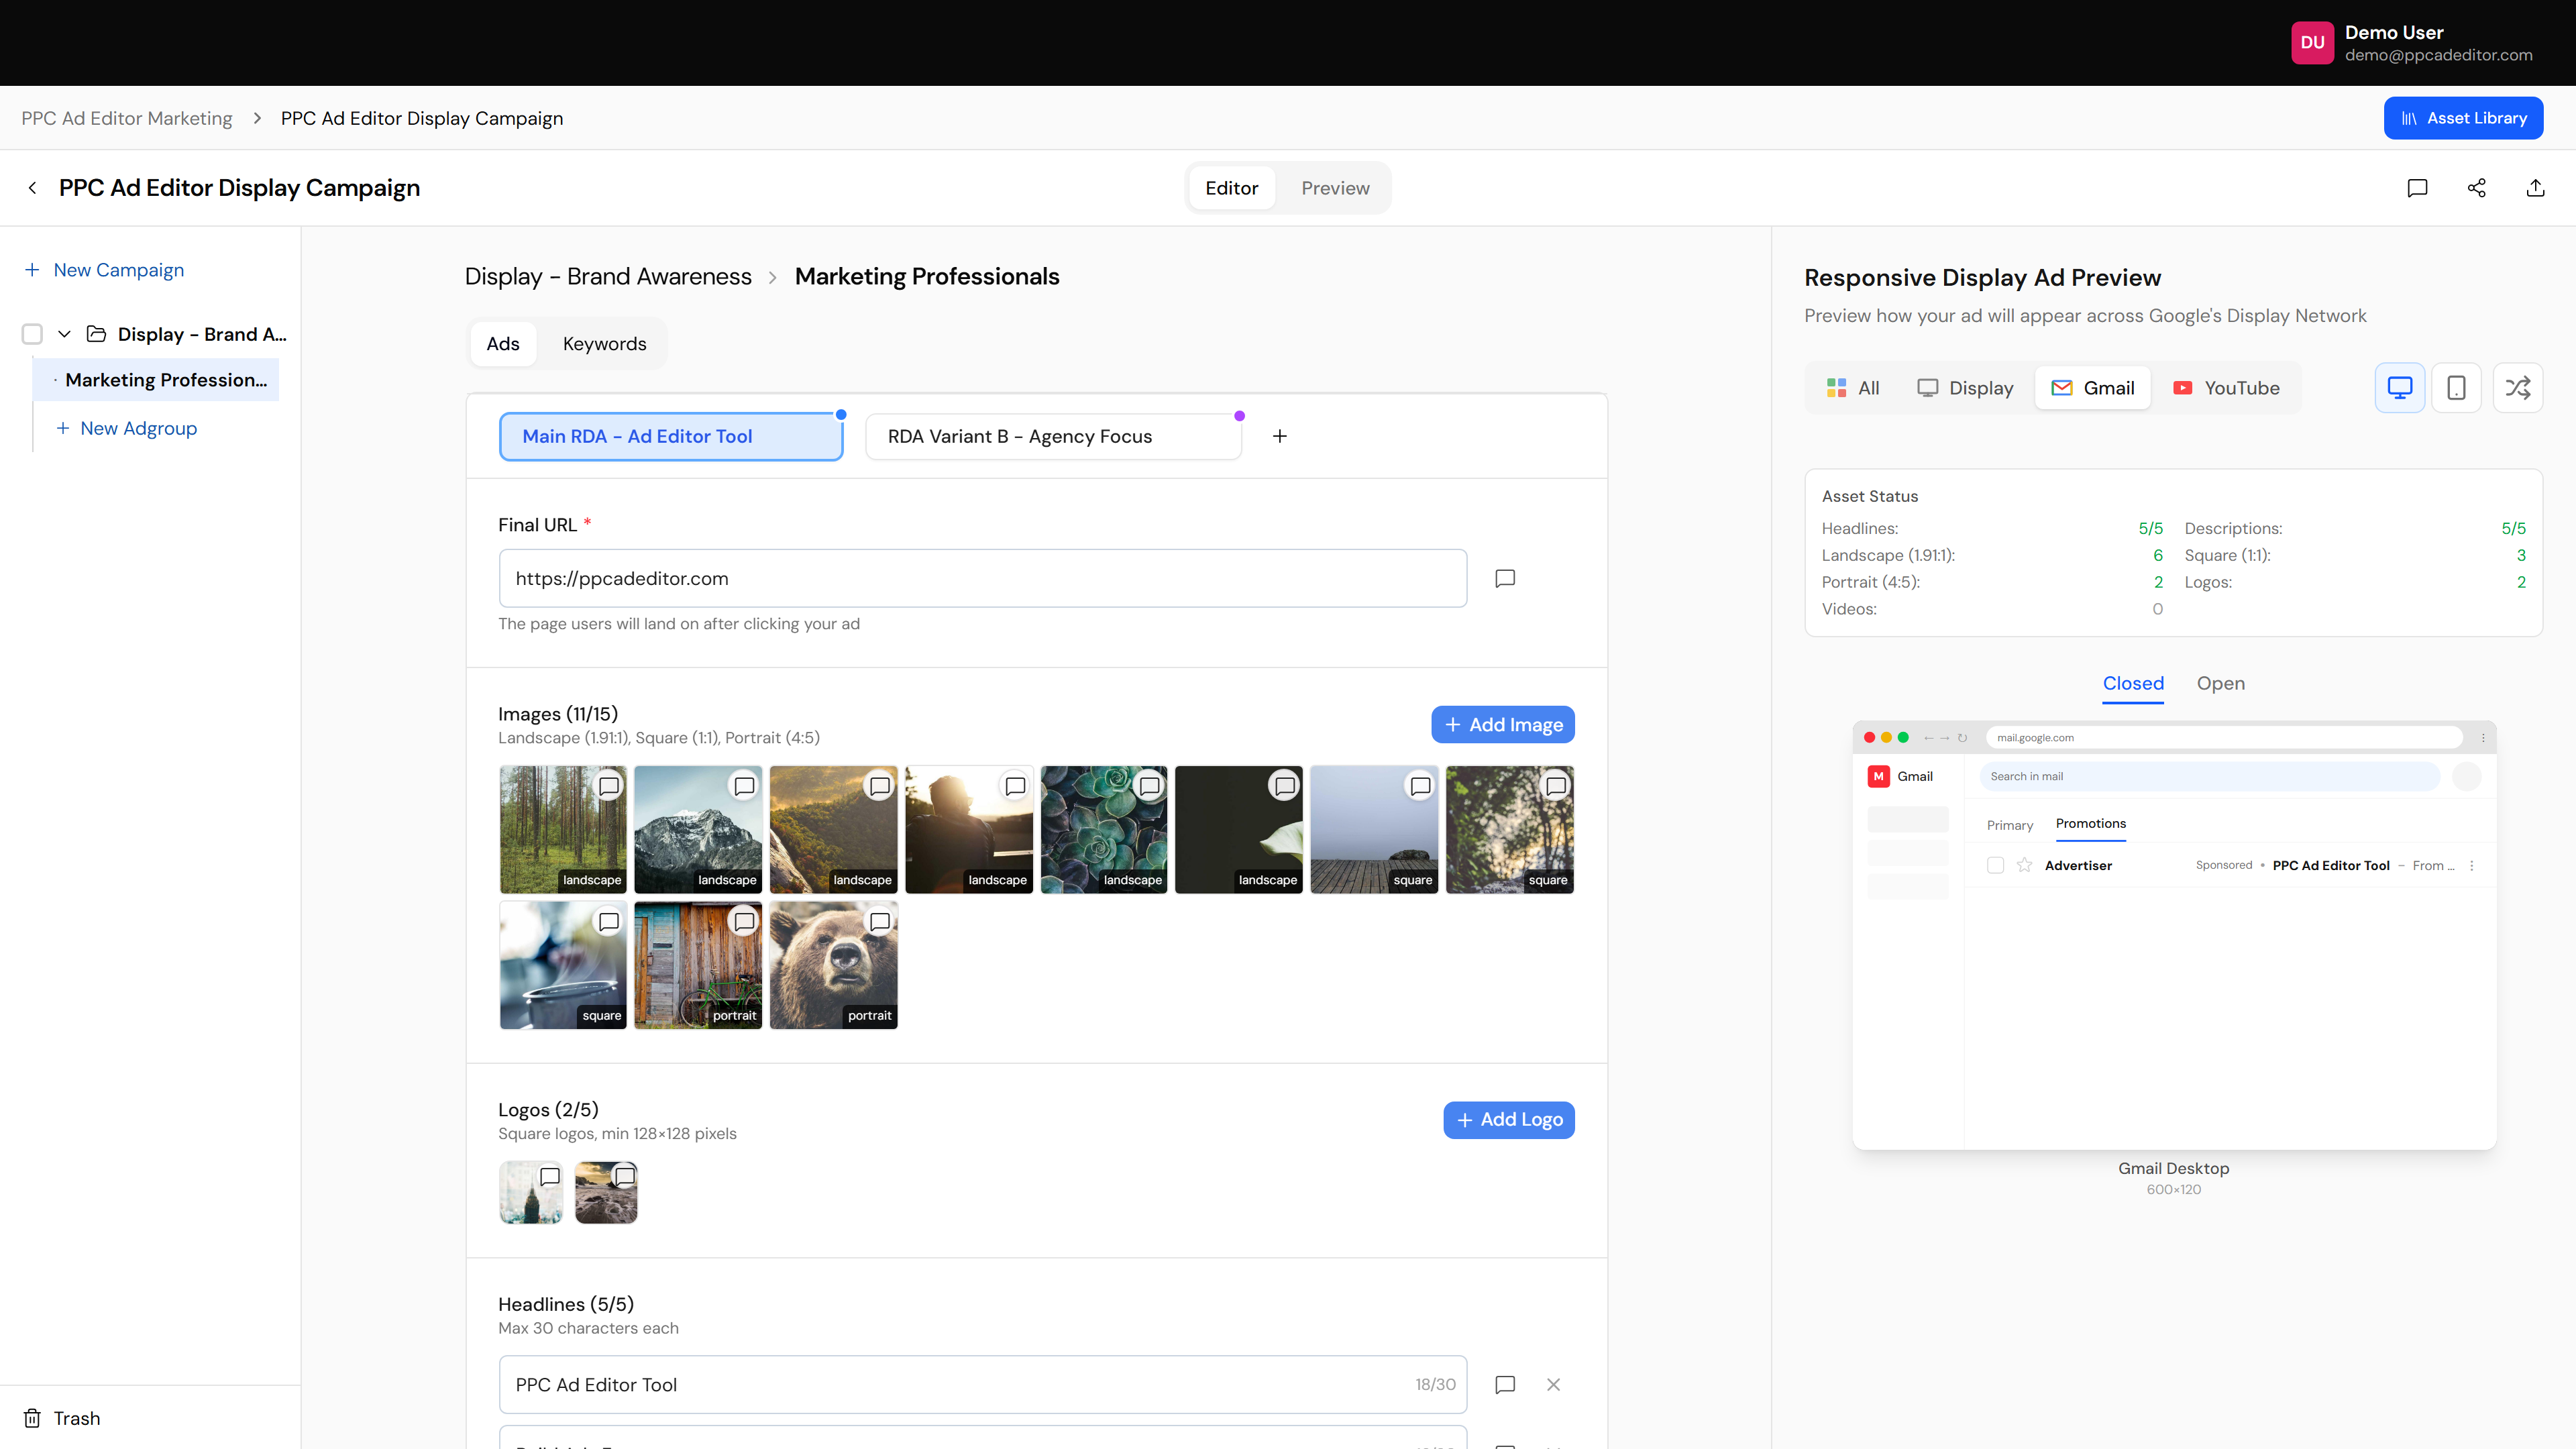
Task: Select RDA Variant B - Agency Focus tab
Action: tap(1053, 437)
